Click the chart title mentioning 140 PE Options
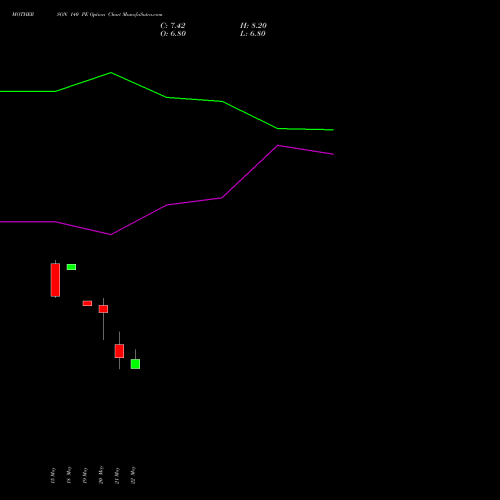The height and width of the screenshot is (500, 500). 87,14
